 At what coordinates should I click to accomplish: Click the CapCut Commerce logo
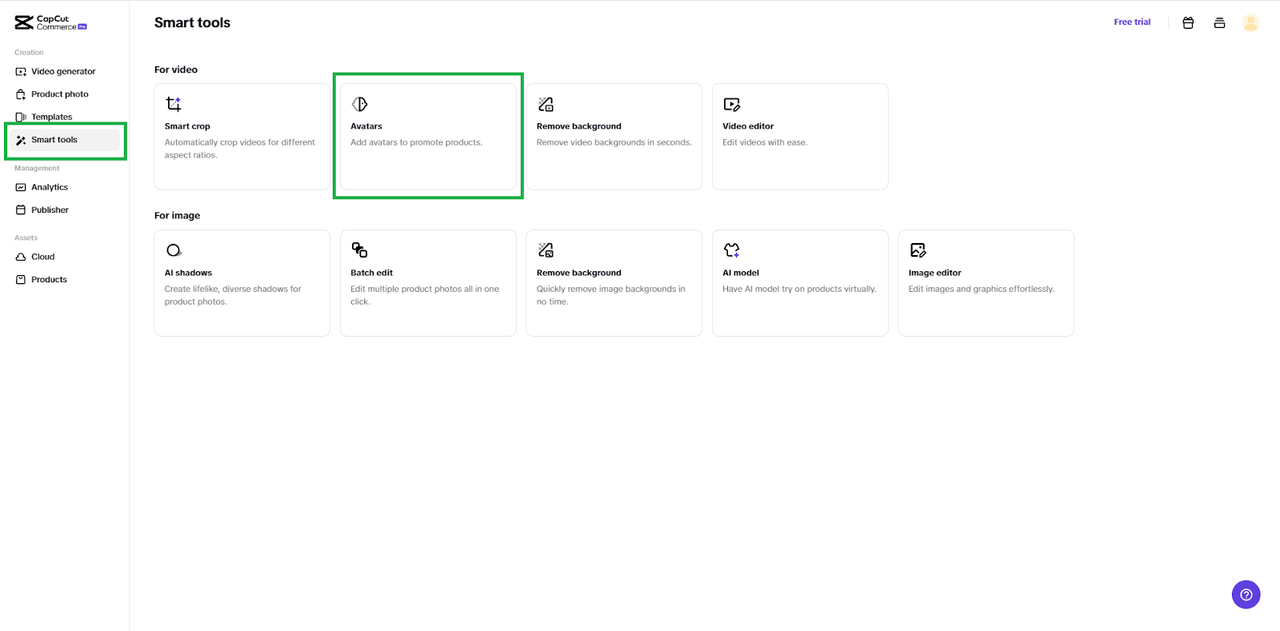[50, 23]
